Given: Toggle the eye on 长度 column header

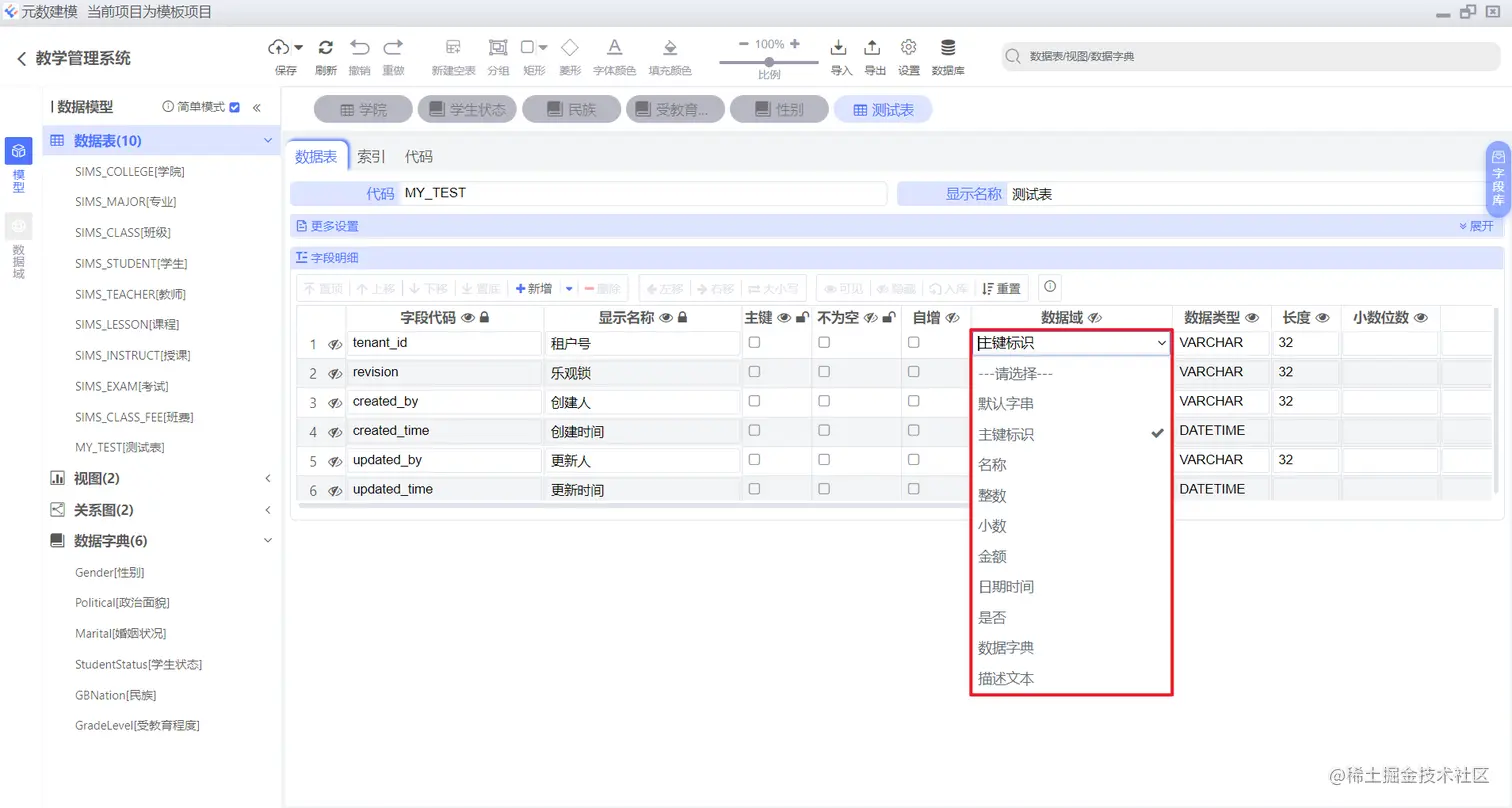Looking at the screenshot, I should pos(1322,318).
